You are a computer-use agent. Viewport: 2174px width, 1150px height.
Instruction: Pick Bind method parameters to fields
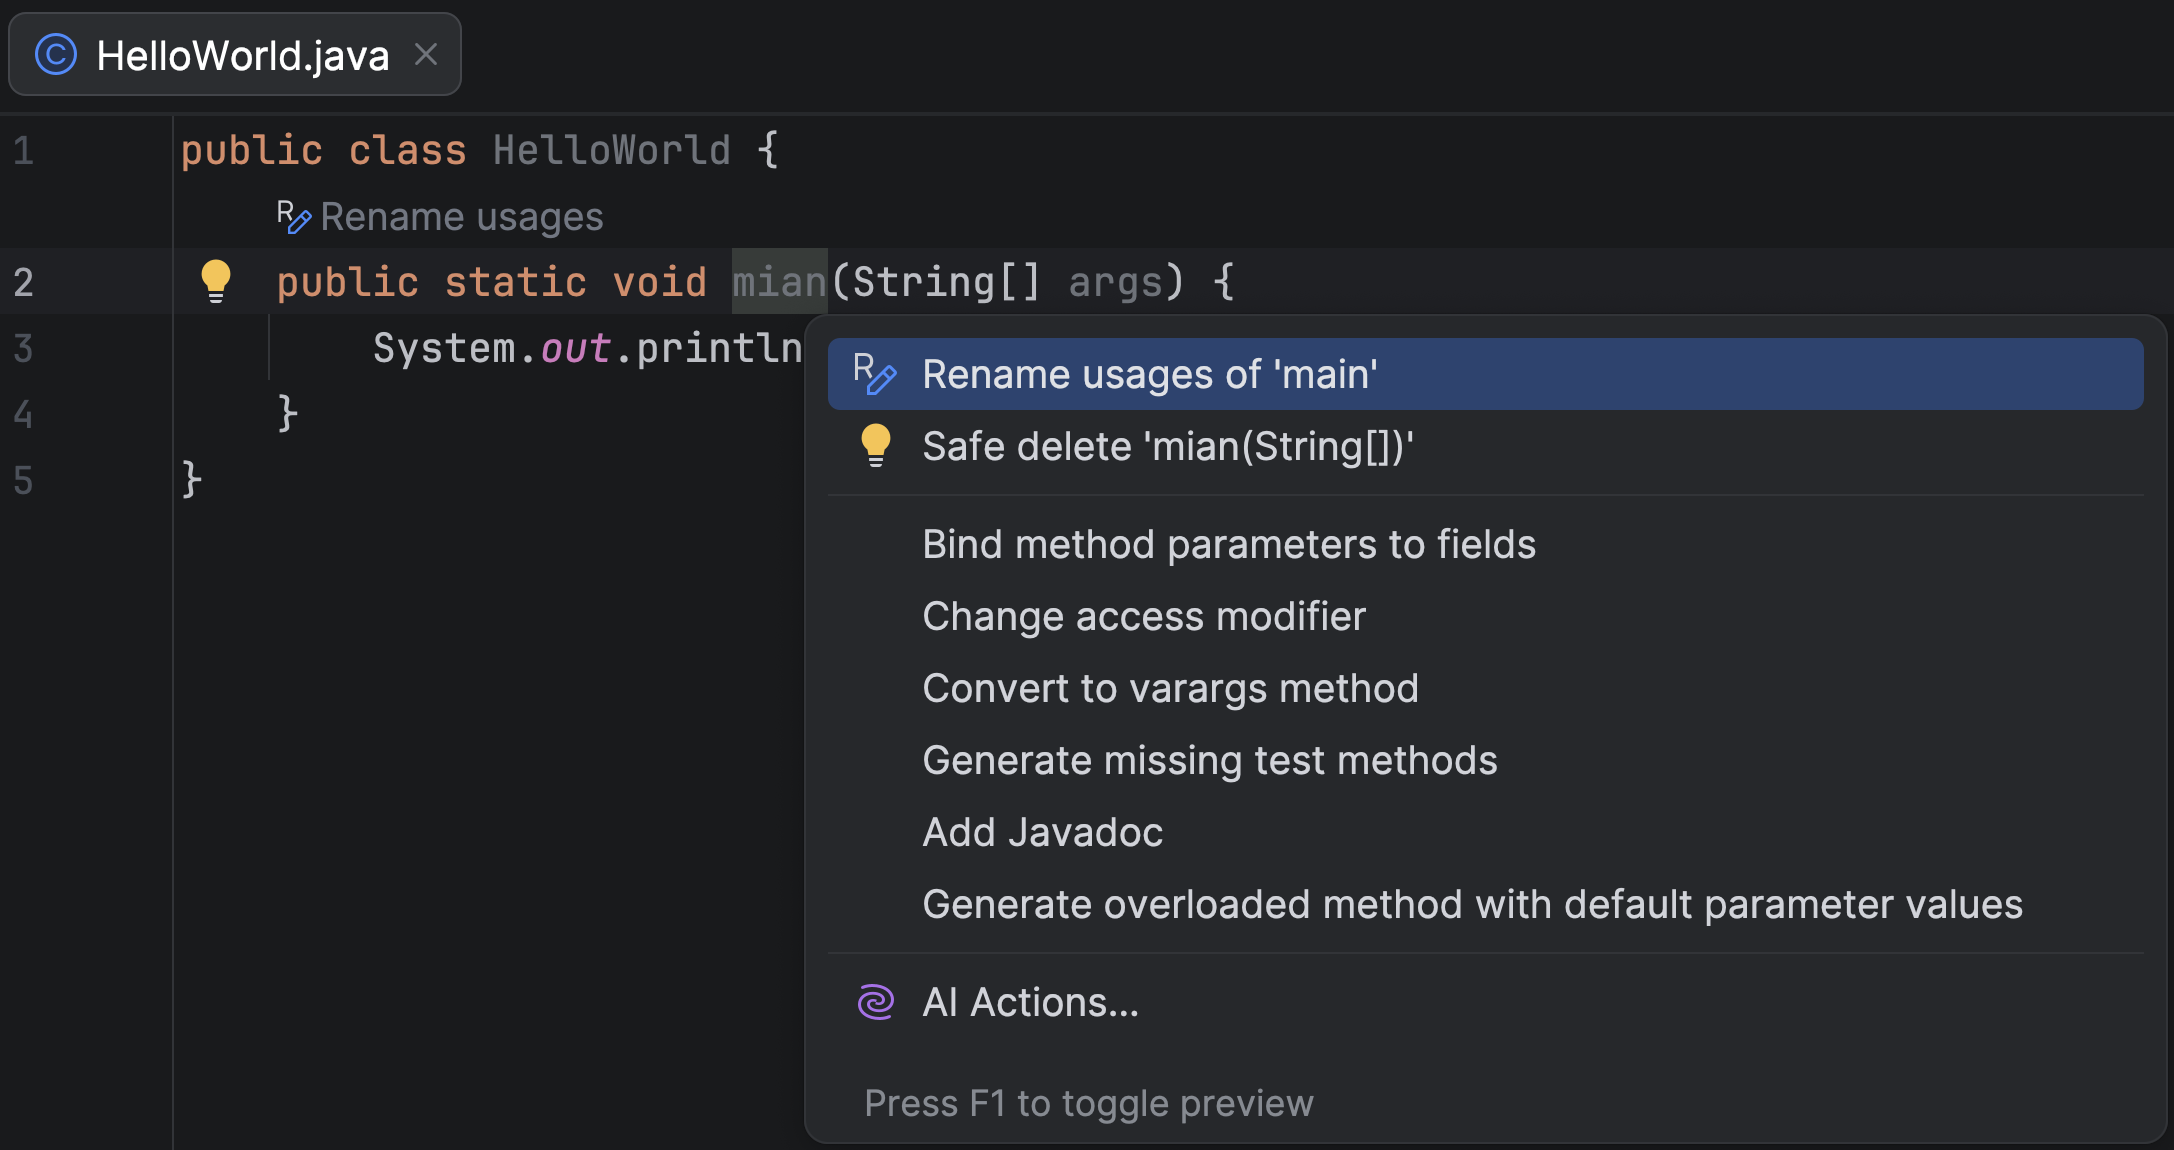click(x=1228, y=544)
